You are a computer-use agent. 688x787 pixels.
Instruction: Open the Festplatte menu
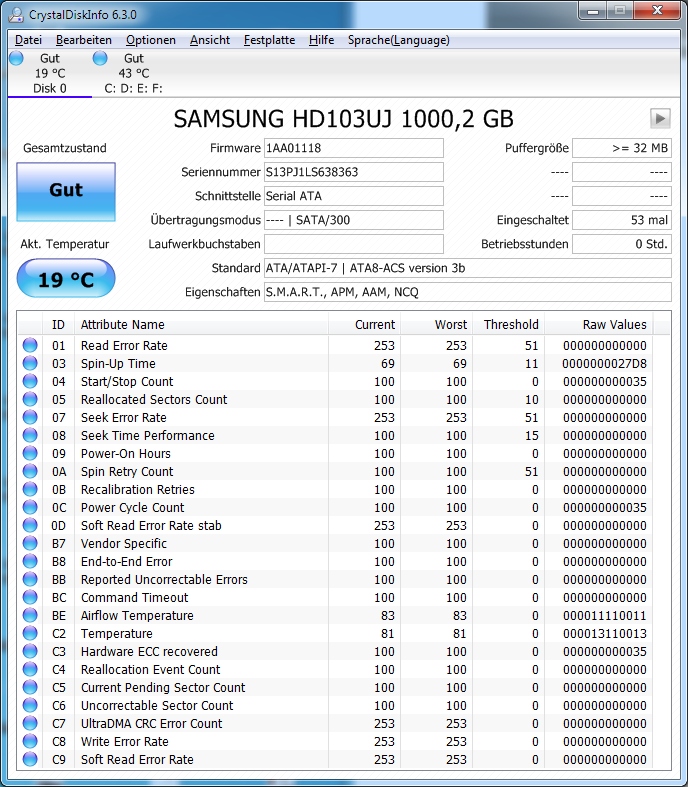tap(269, 40)
